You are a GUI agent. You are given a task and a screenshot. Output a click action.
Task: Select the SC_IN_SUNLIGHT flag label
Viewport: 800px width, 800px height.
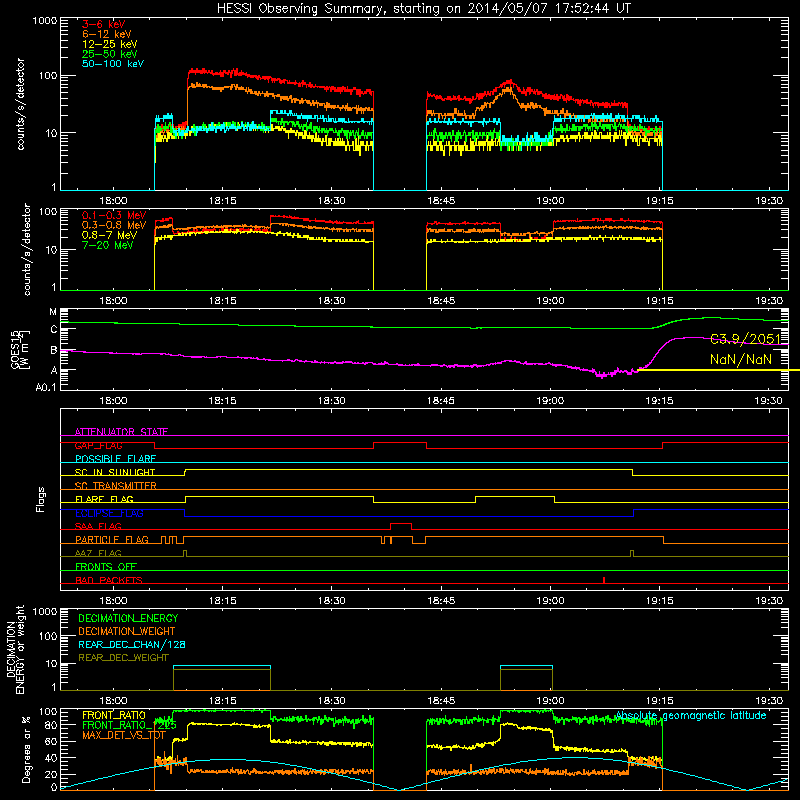(x=115, y=472)
